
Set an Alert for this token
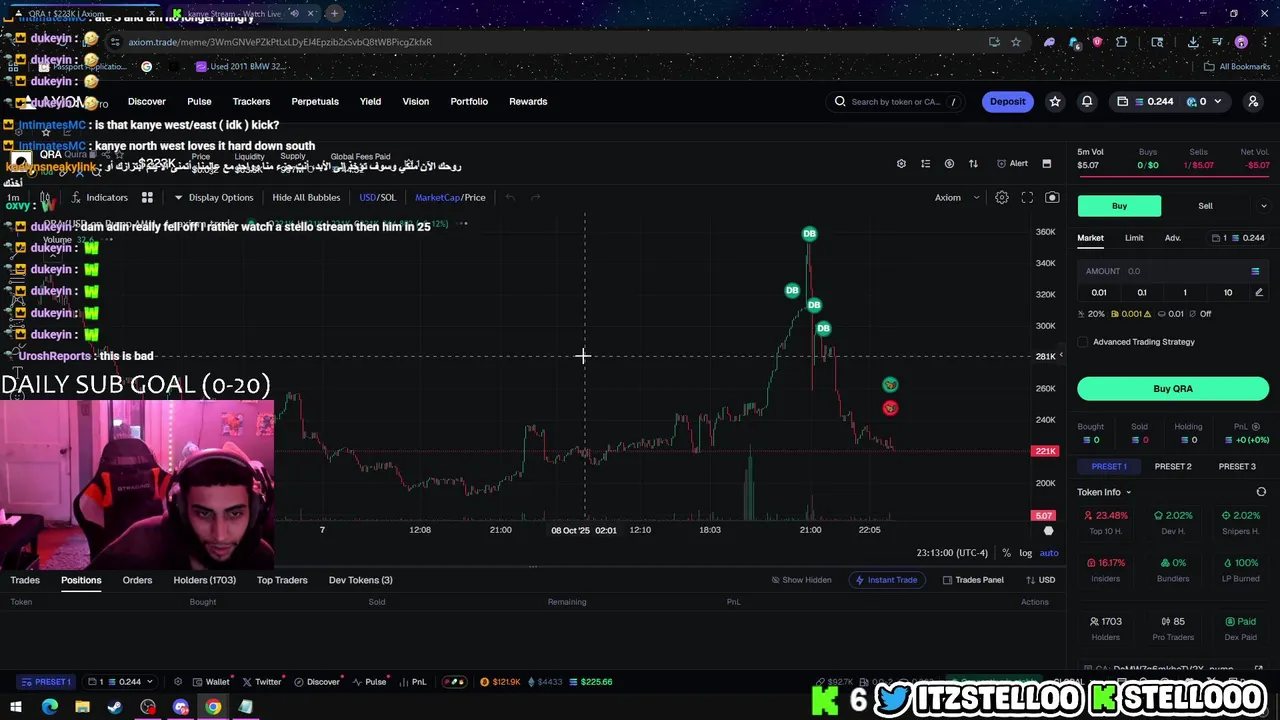coord(1012,163)
